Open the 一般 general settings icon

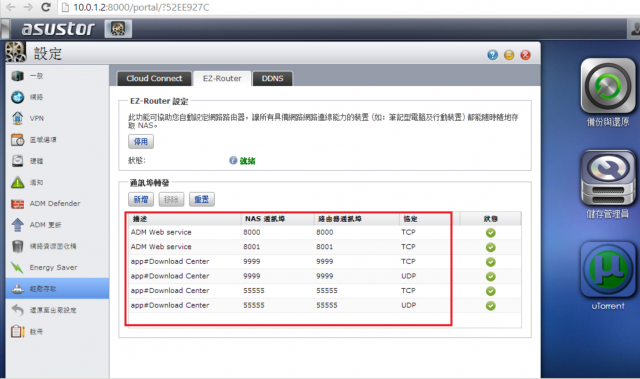click(x=17, y=76)
